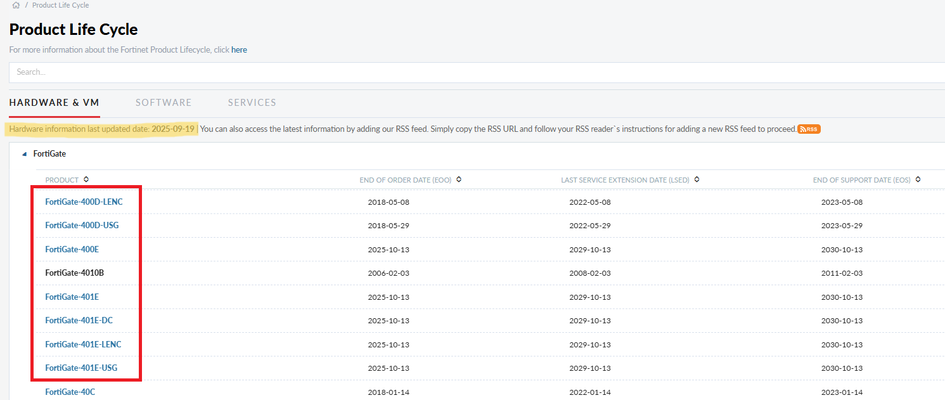Select the FortiGate-4010B product name
The image size is (945, 400).
click(x=75, y=273)
